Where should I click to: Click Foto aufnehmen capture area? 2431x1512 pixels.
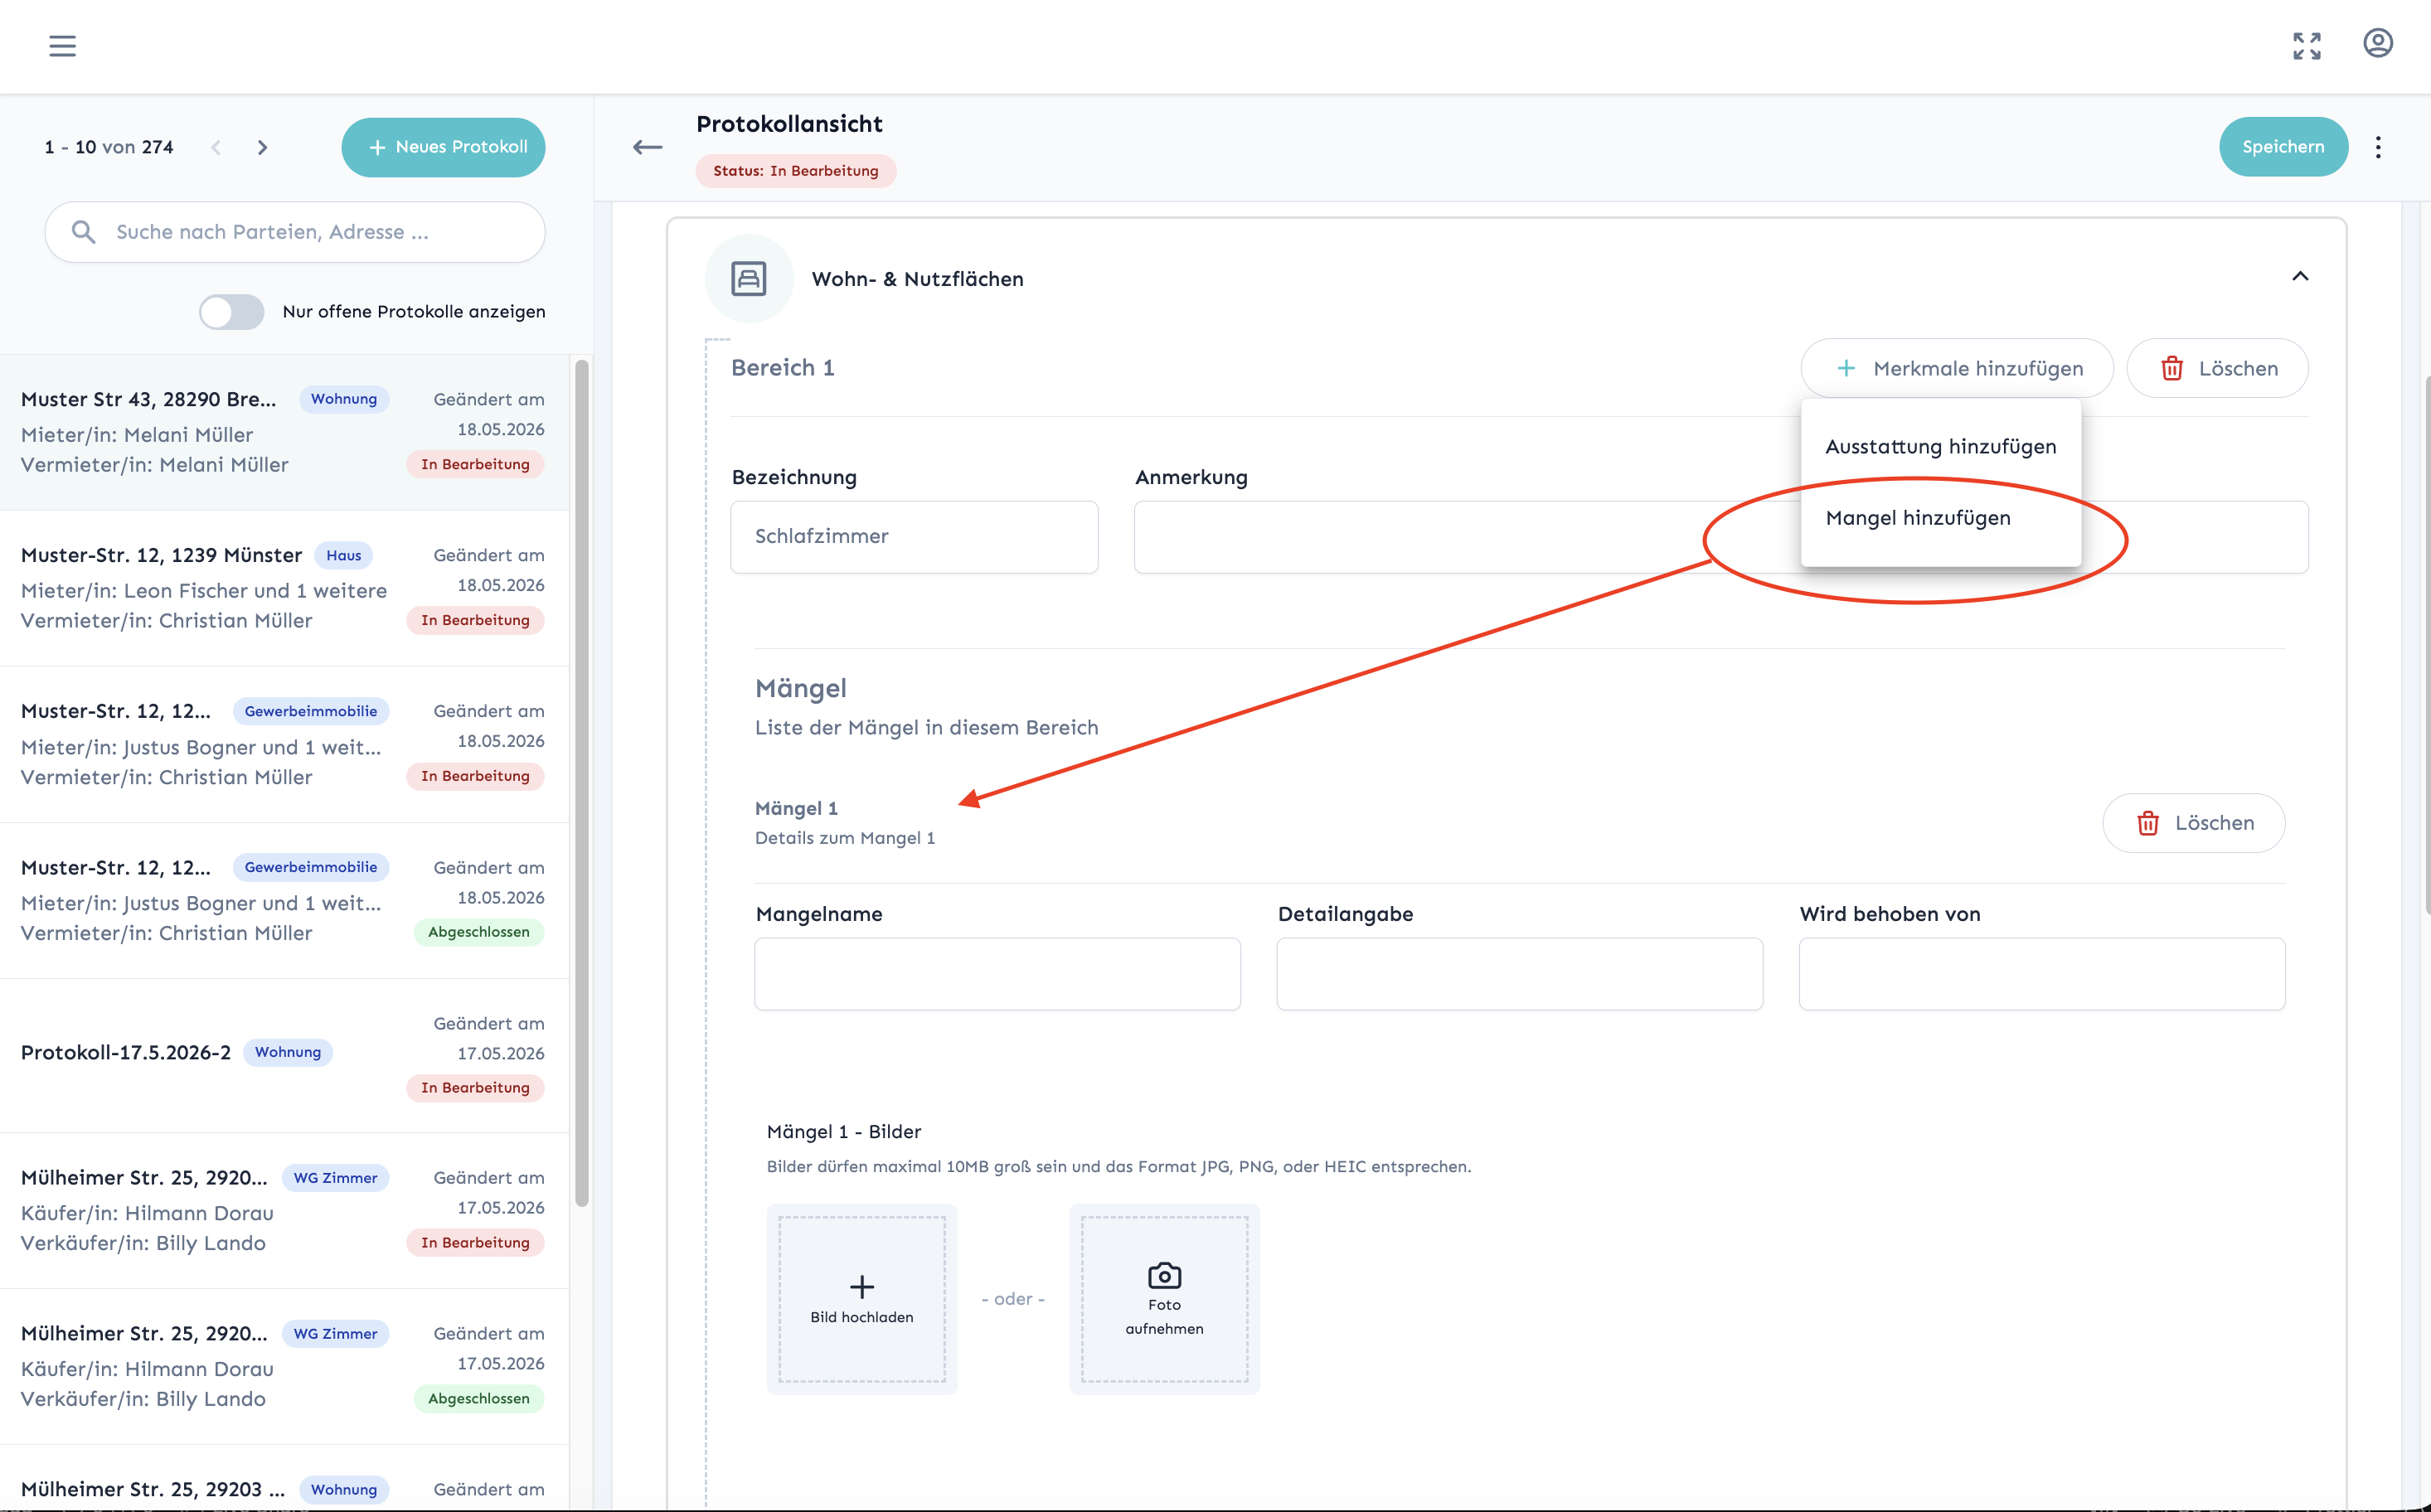click(x=1164, y=1299)
